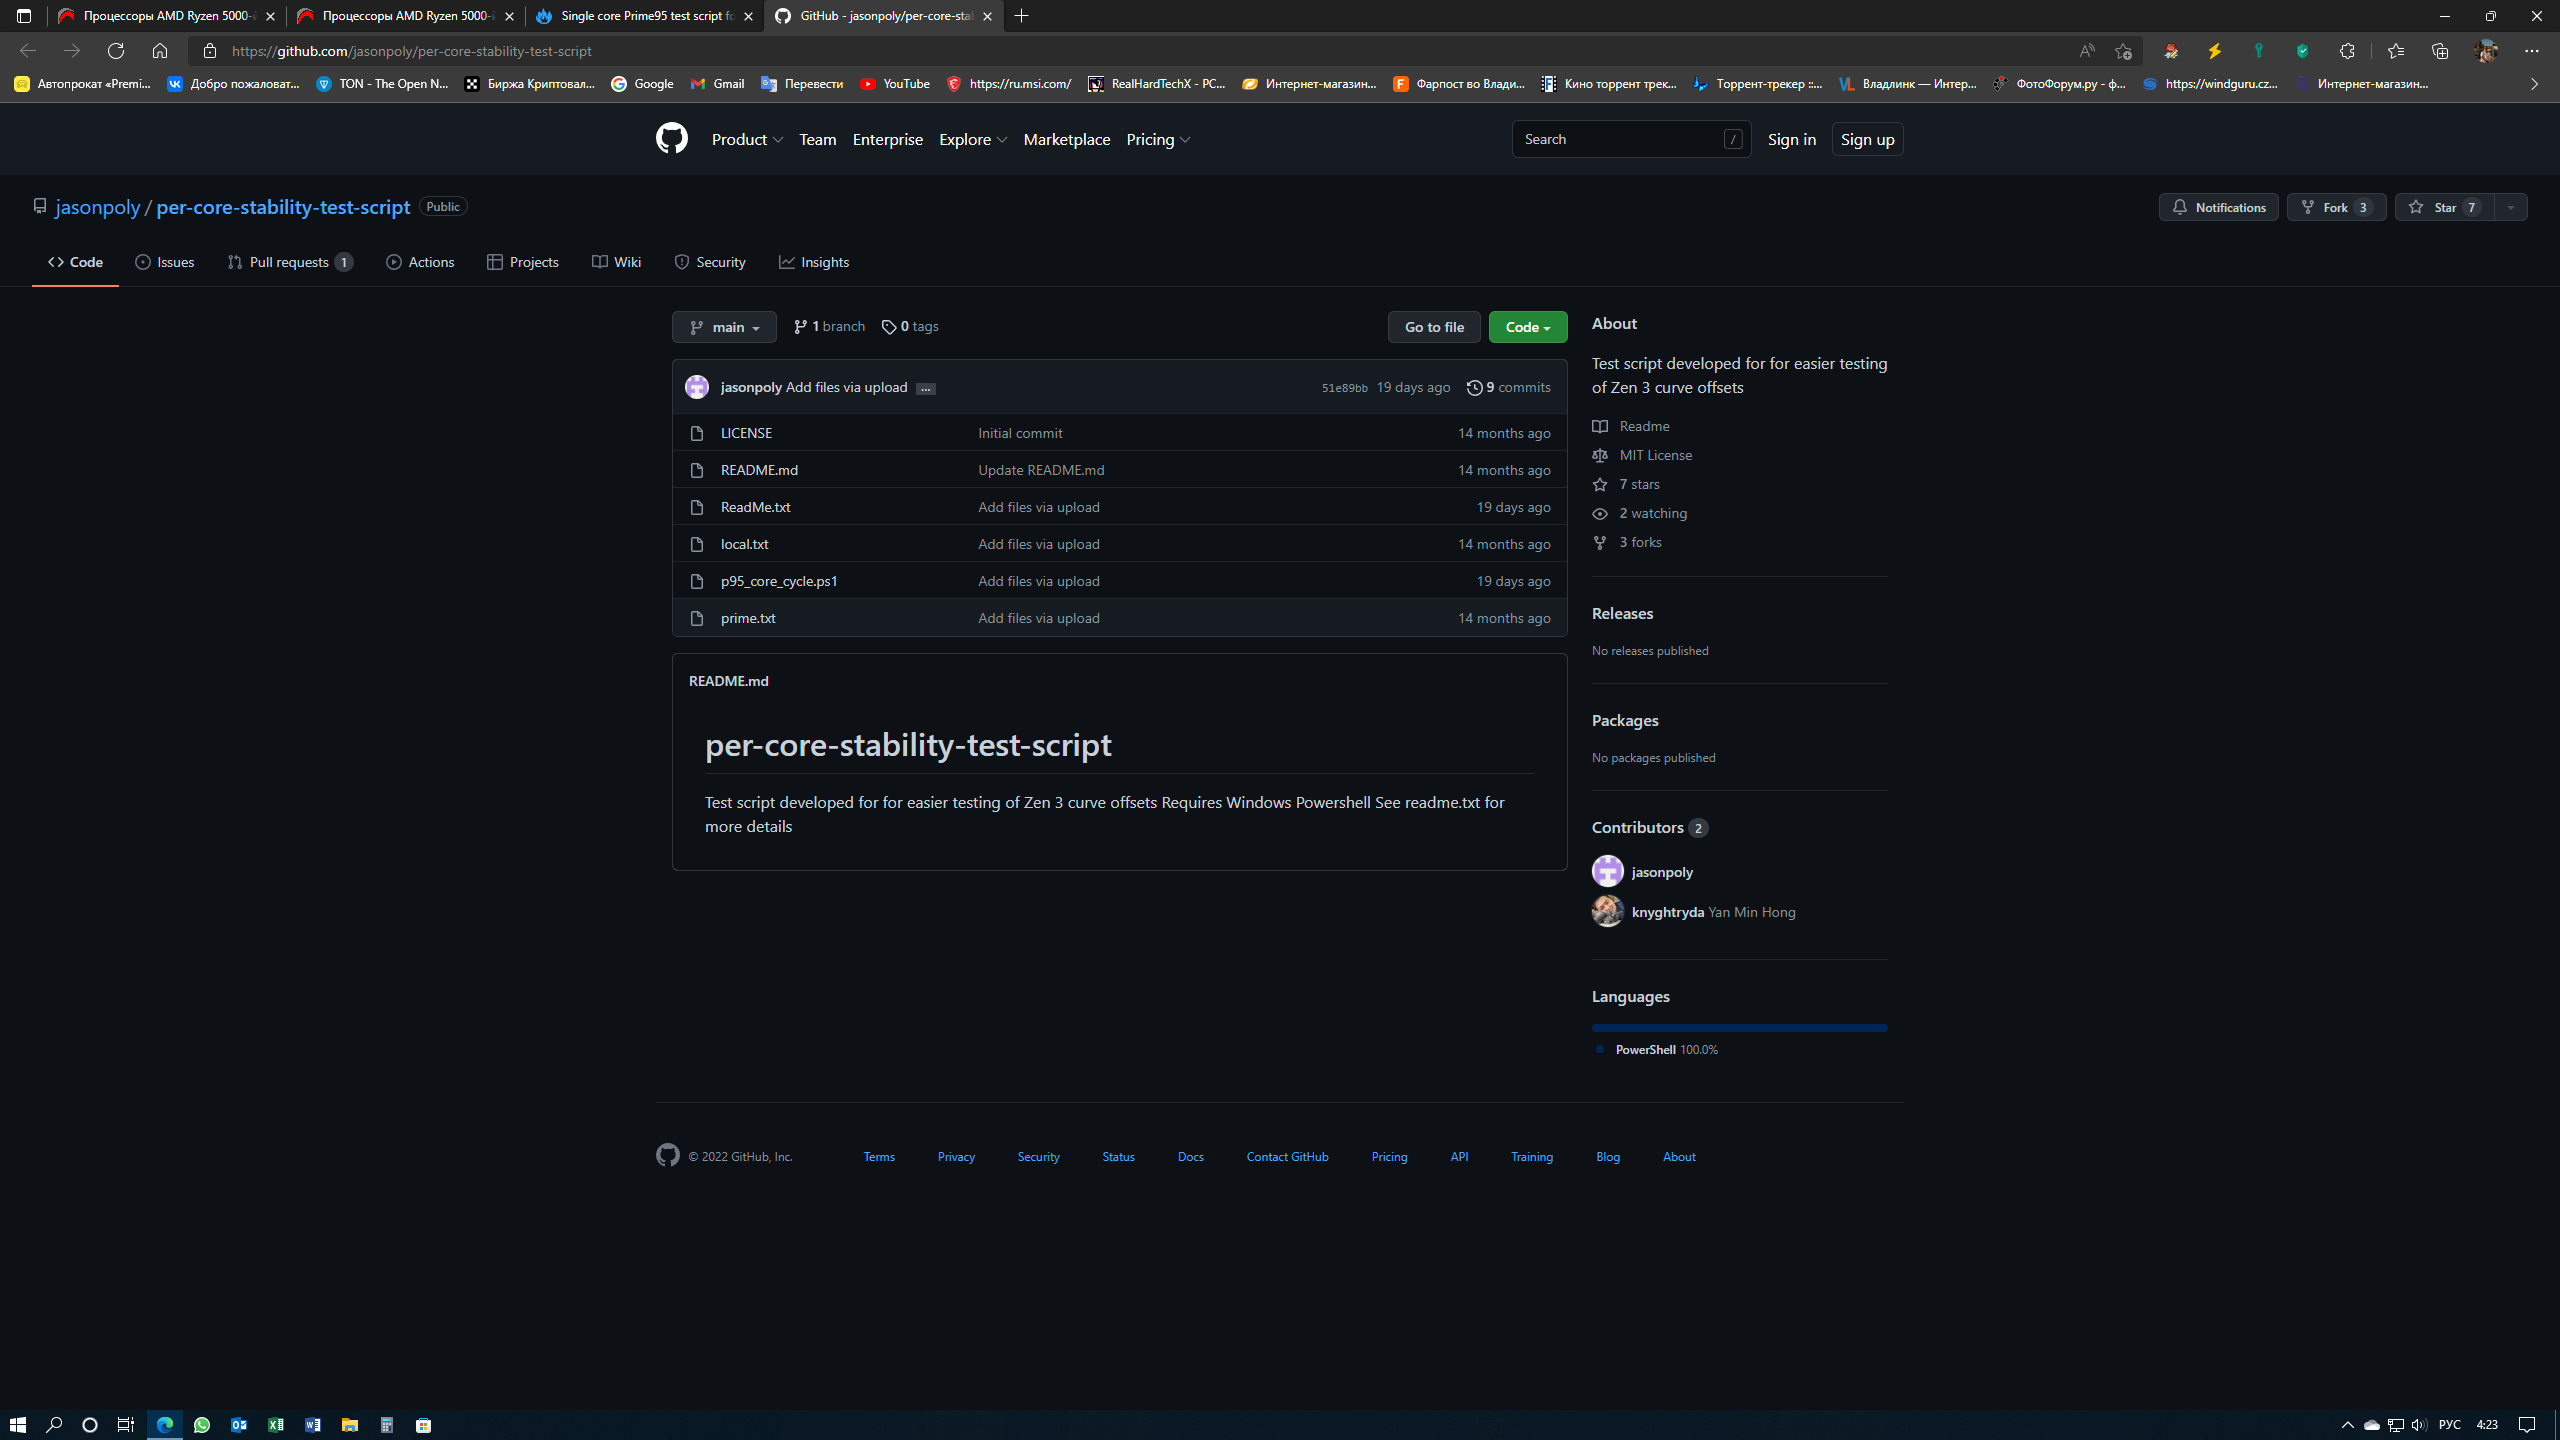Add page to favorites star icon
Image resolution: width=2560 pixels, height=1440 pixels.
coord(2123,51)
